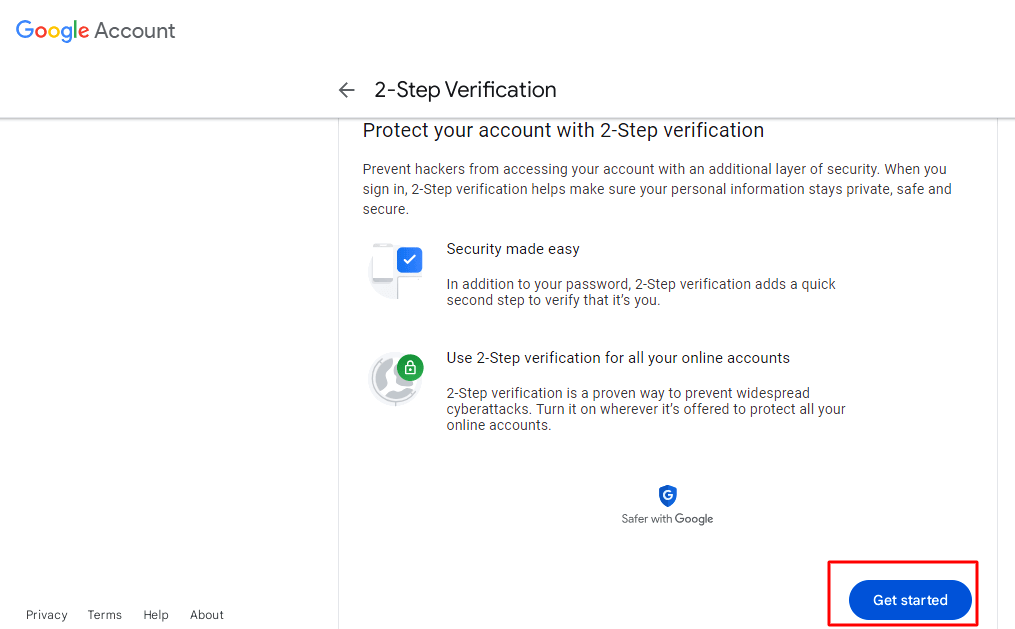
Task: Go back using the left arrow icon
Action: [347, 90]
